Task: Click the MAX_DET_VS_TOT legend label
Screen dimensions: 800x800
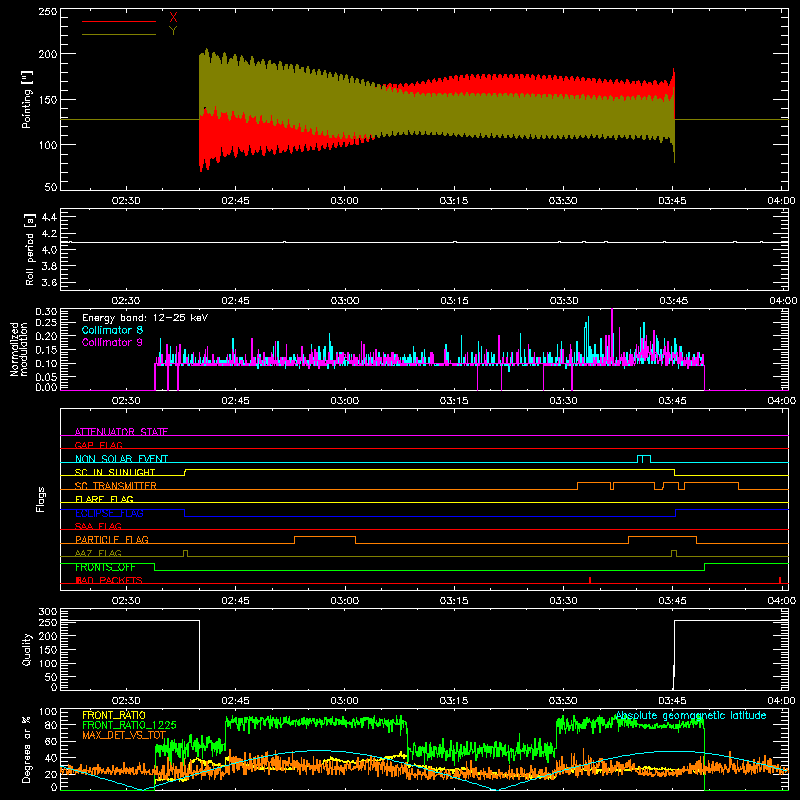Action: tap(124, 735)
